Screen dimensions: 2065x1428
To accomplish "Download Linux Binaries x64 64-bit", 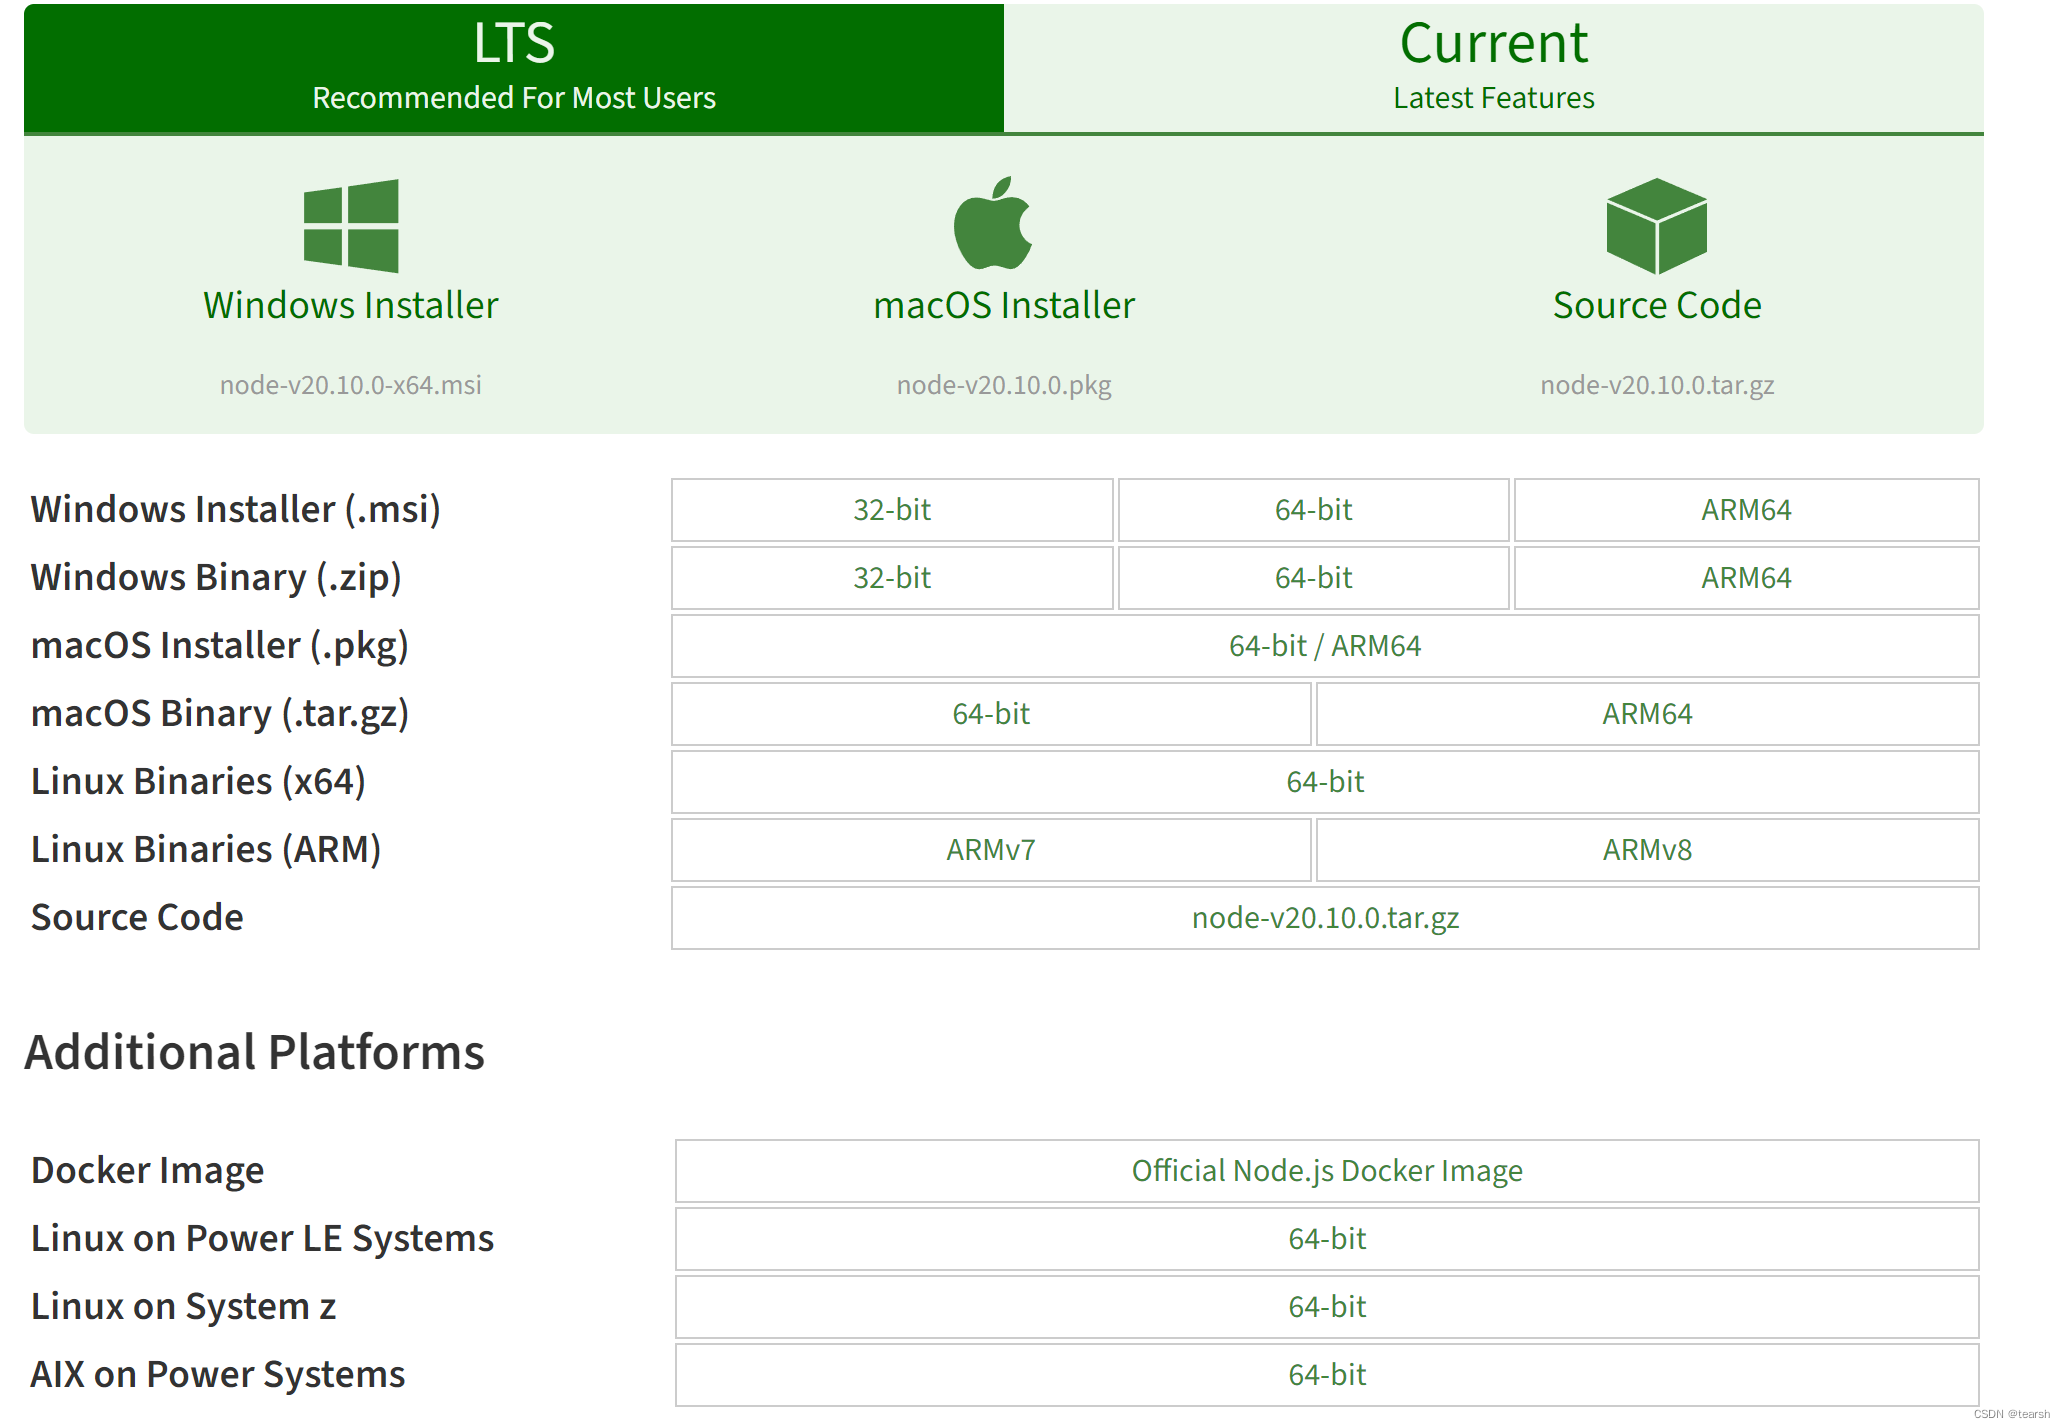I will click(1324, 782).
